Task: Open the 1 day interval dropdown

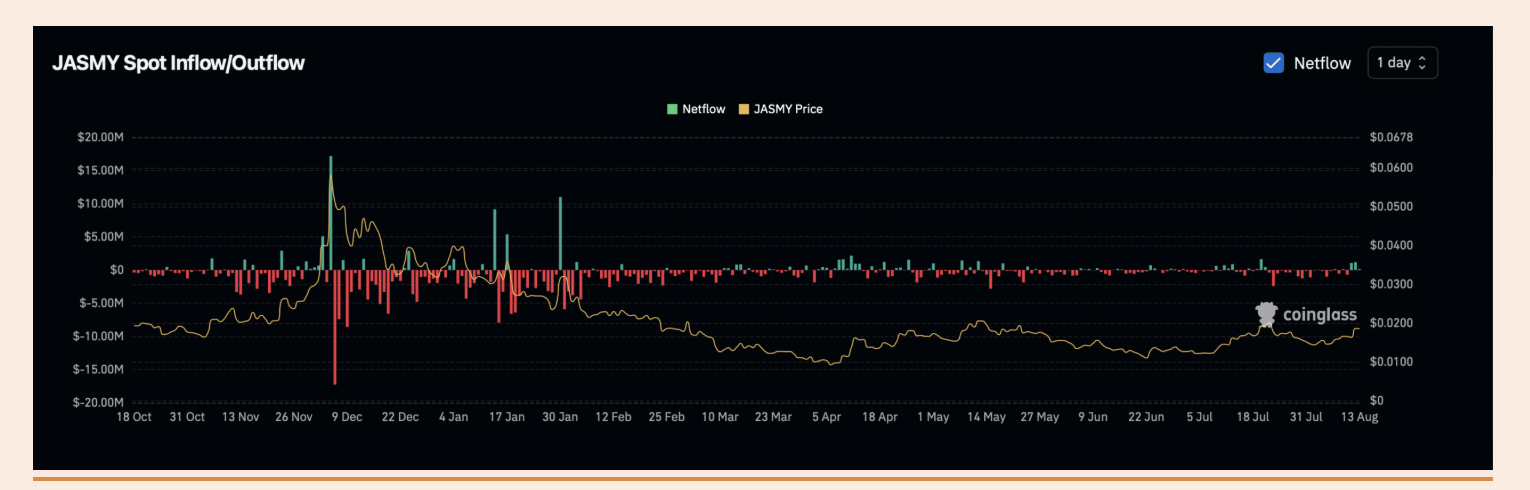Action: point(1402,62)
